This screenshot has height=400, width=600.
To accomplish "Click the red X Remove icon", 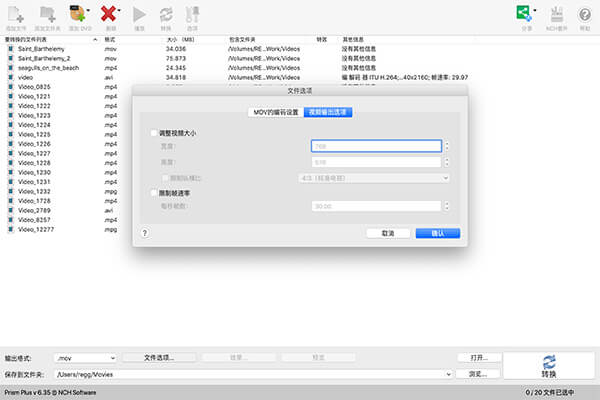I will (109, 14).
